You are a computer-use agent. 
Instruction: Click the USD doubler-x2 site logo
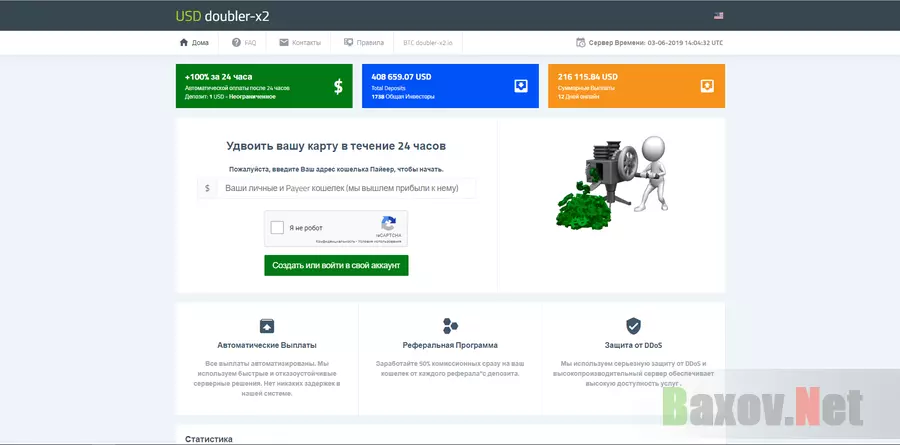(x=222, y=16)
